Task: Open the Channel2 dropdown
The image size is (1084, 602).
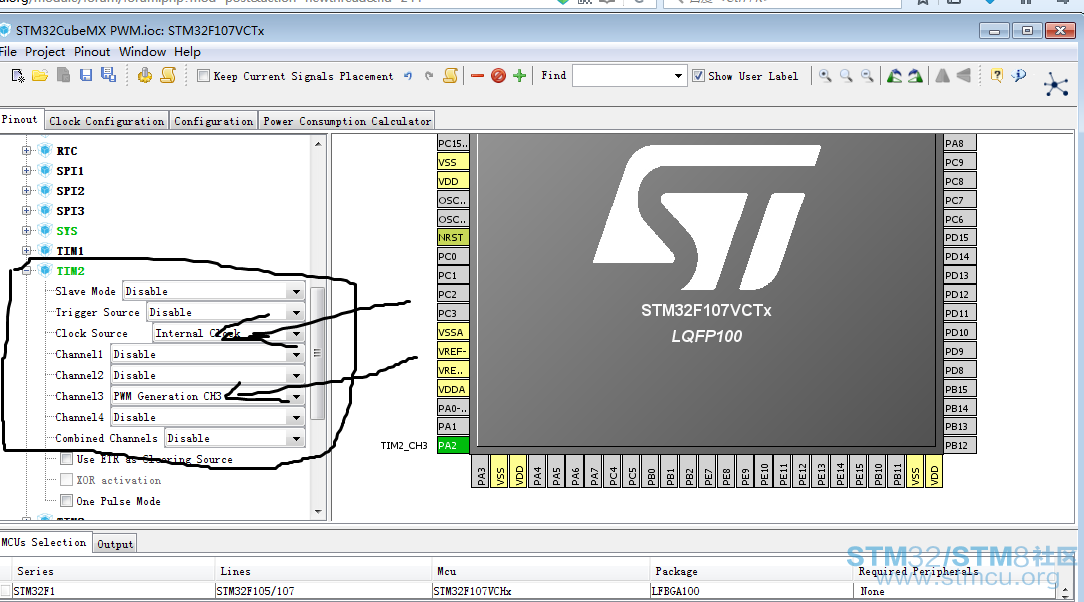Action: point(296,376)
